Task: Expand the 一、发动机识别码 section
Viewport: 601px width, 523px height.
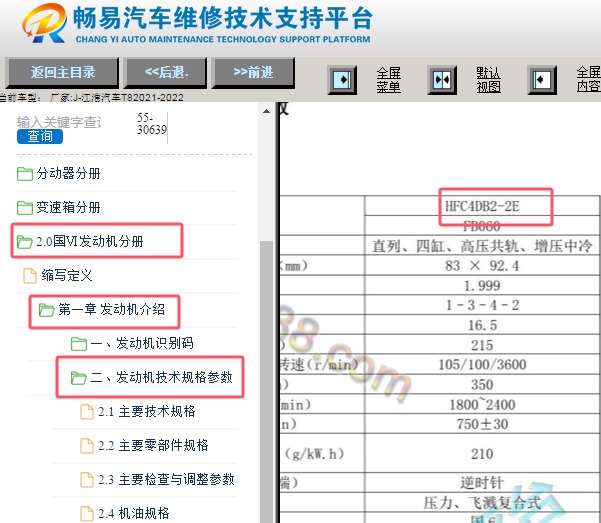Action: [x=142, y=343]
